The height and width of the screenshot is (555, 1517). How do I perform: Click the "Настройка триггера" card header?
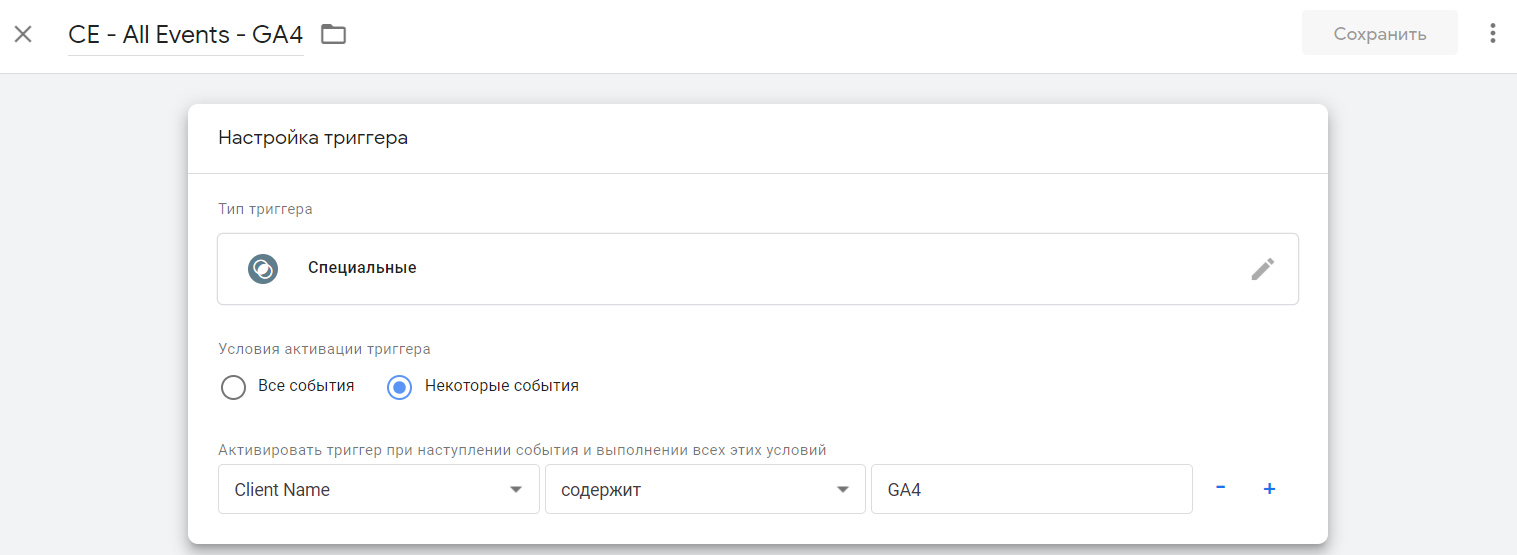pos(313,138)
